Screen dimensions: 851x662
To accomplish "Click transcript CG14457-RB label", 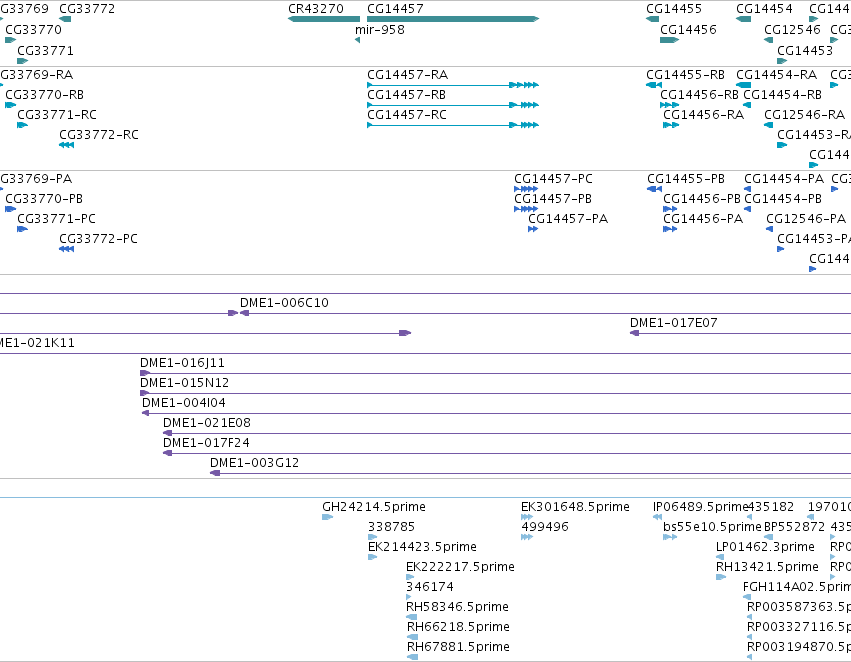I will point(407,95).
